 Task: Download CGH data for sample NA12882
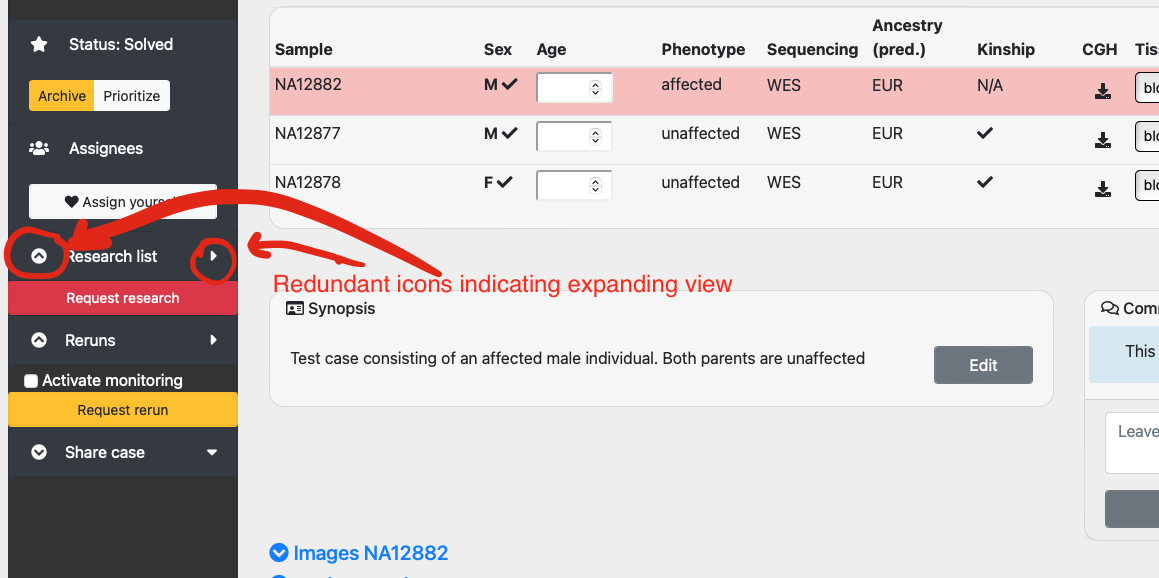(x=1103, y=91)
